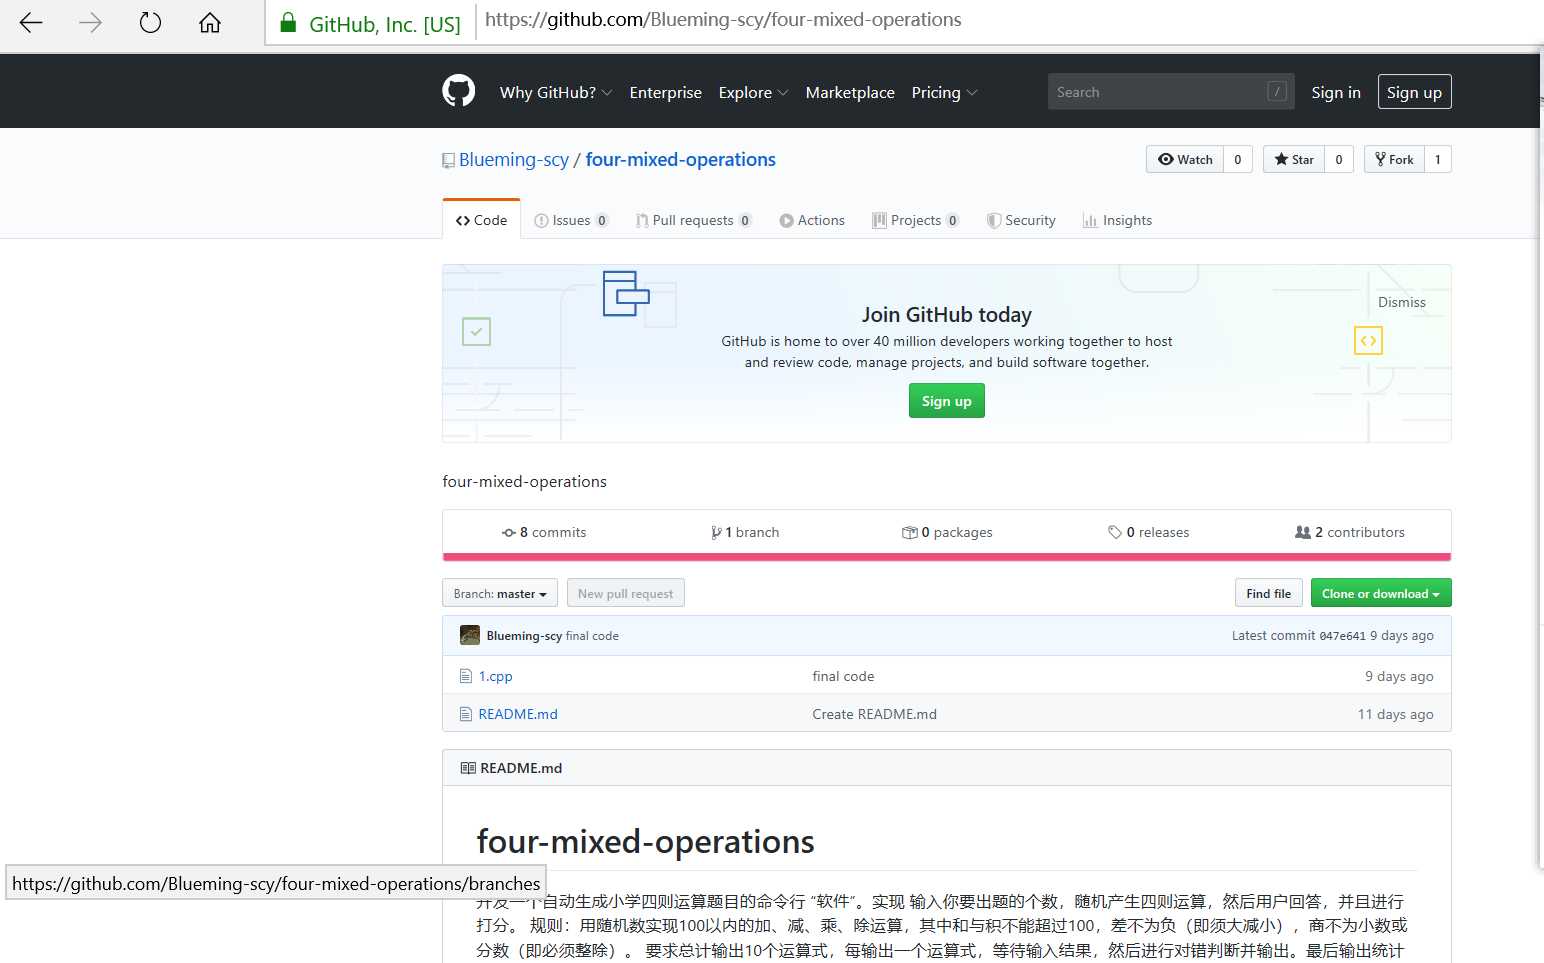
Task: Open the 0 releases link
Action: (1148, 532)
